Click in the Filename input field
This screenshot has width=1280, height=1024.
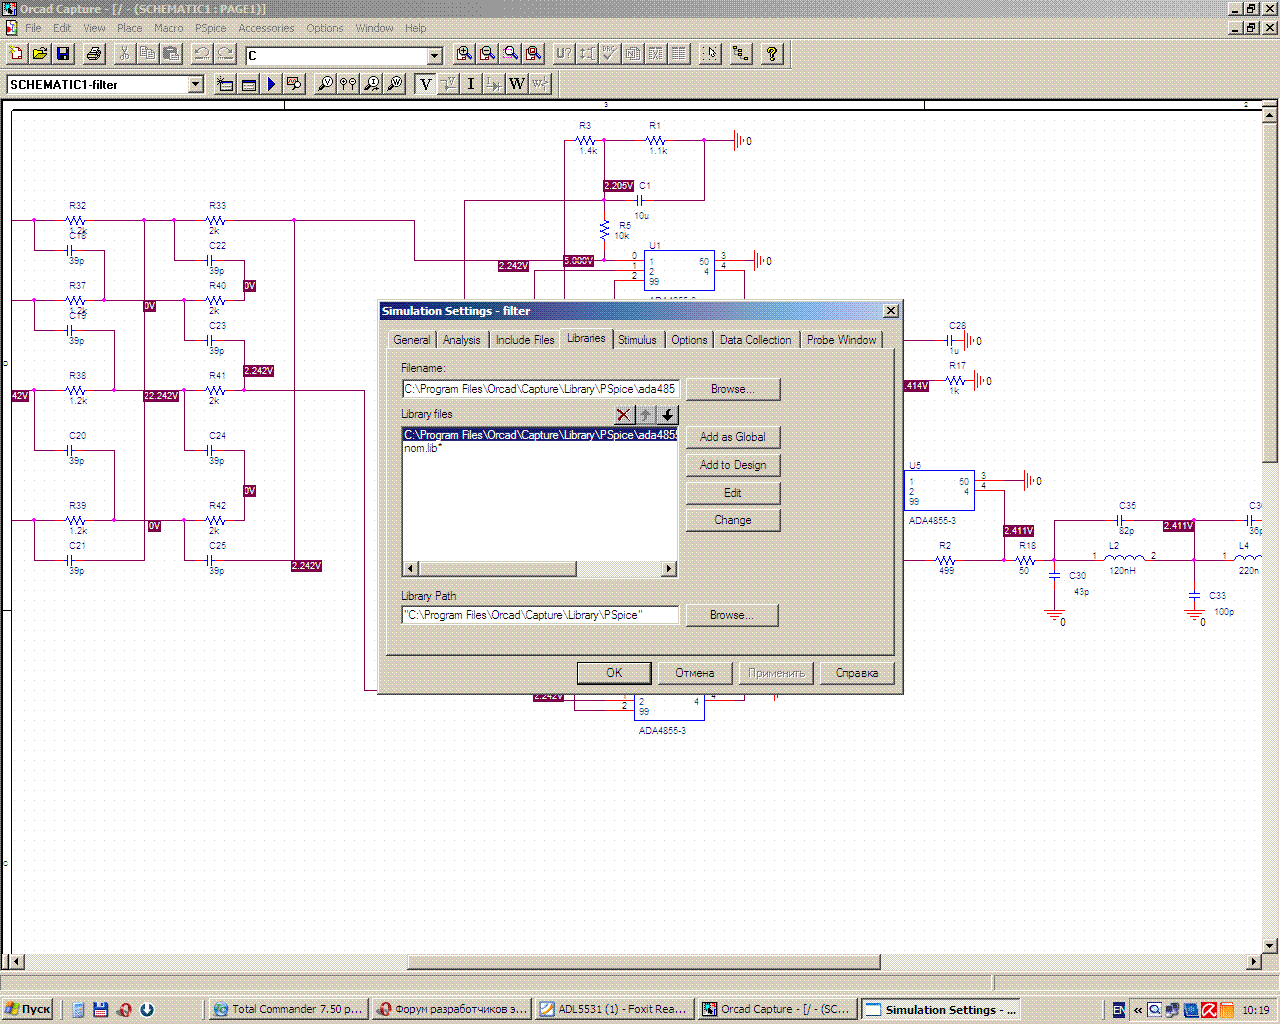click(x=540, y=389)
